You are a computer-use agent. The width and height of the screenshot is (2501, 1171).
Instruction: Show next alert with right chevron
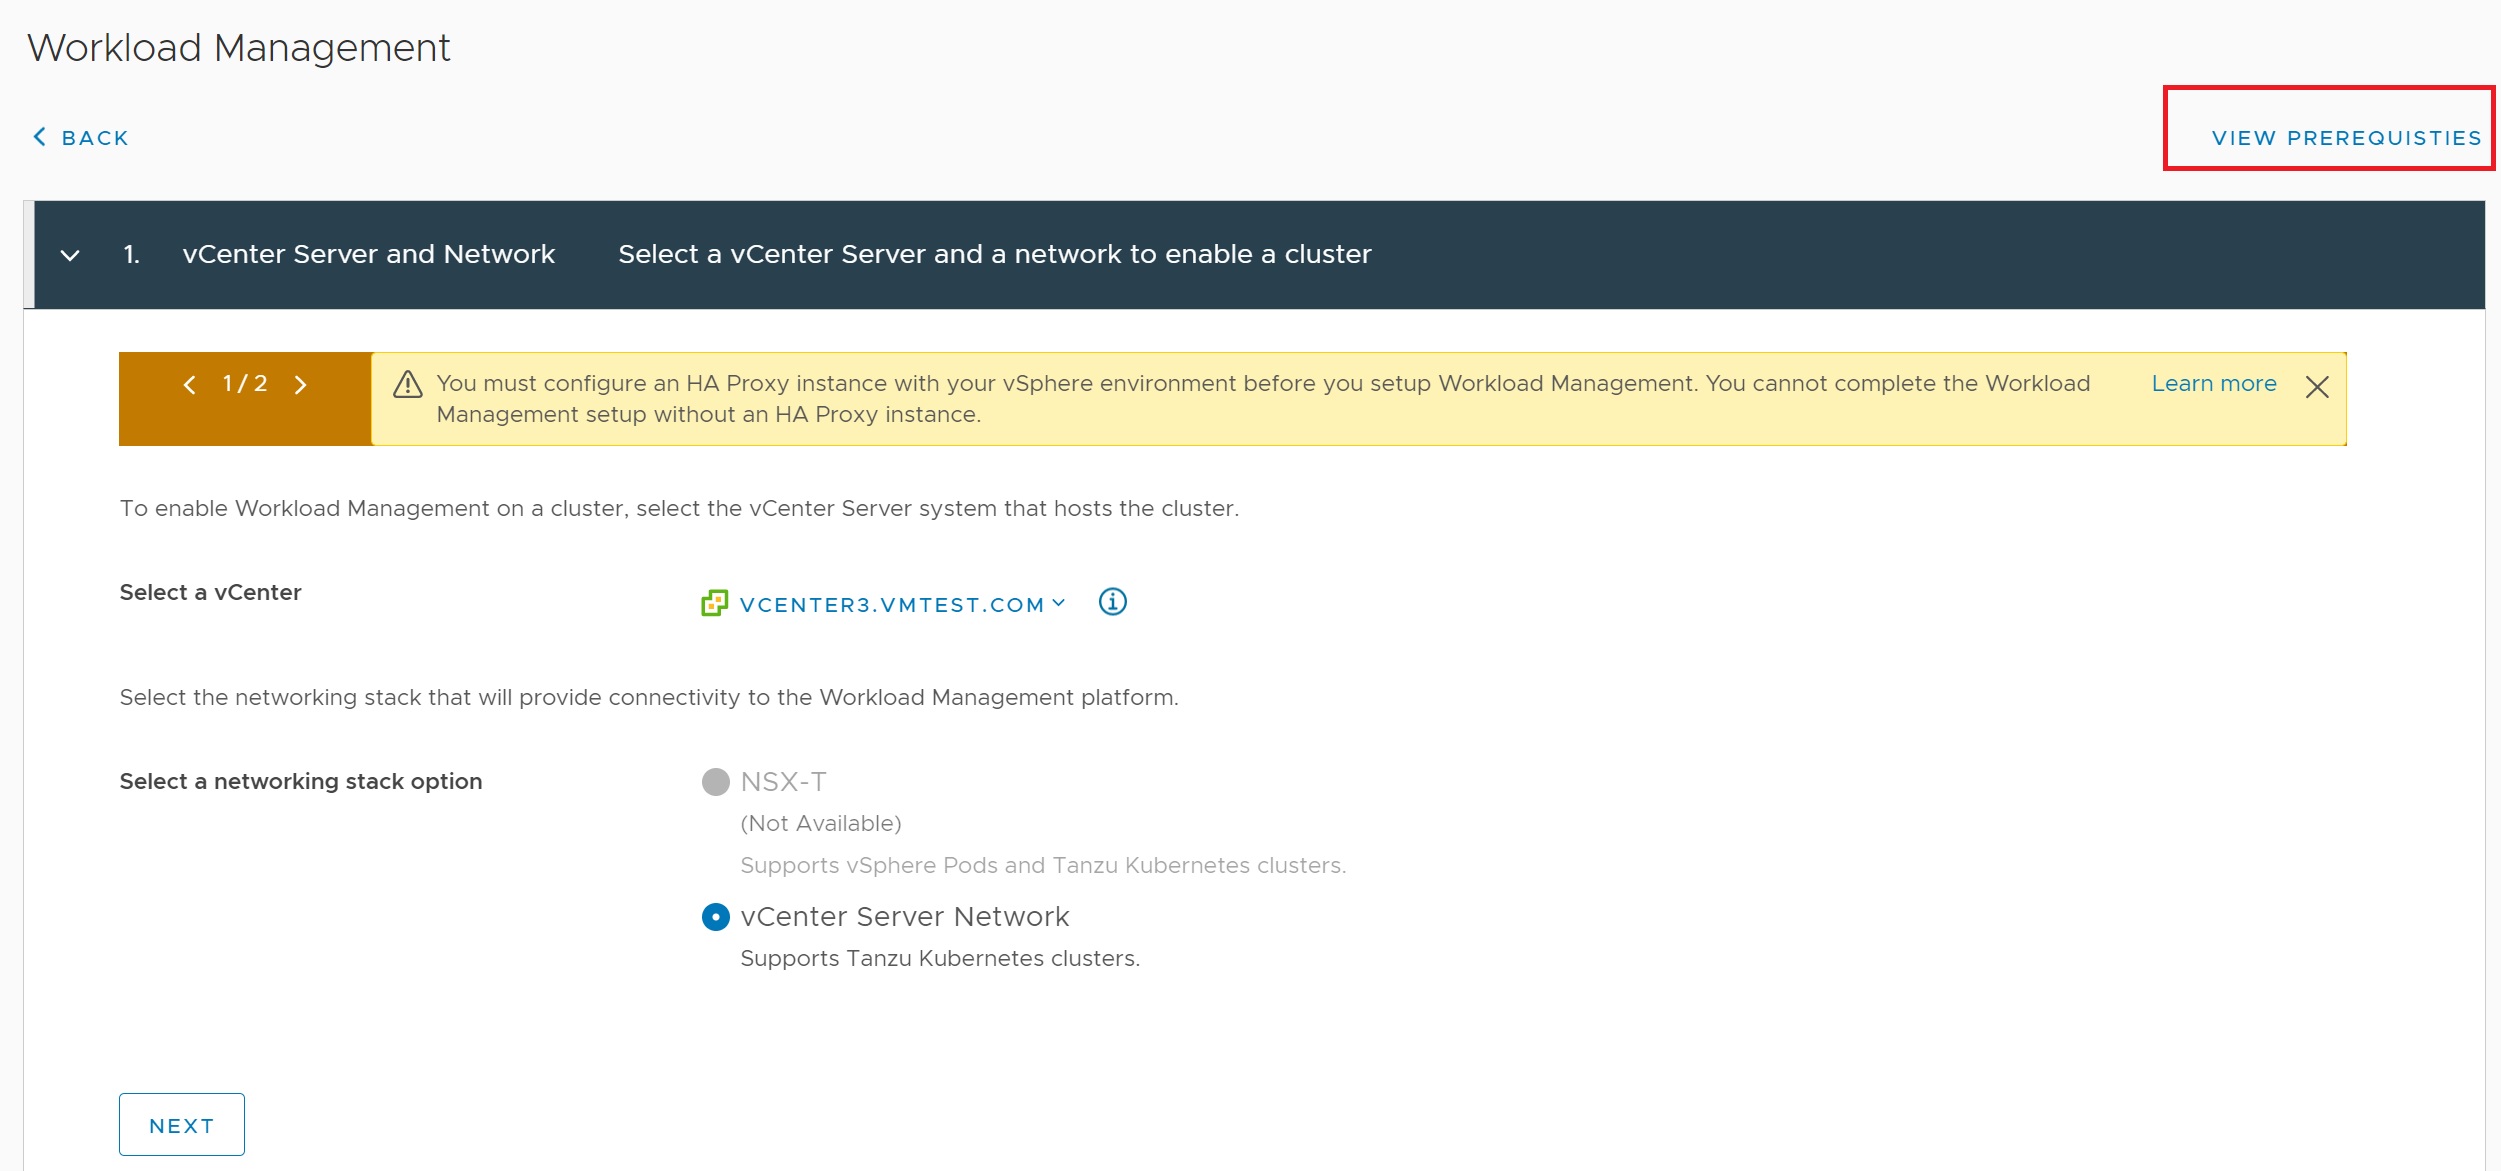pos(300,385)
